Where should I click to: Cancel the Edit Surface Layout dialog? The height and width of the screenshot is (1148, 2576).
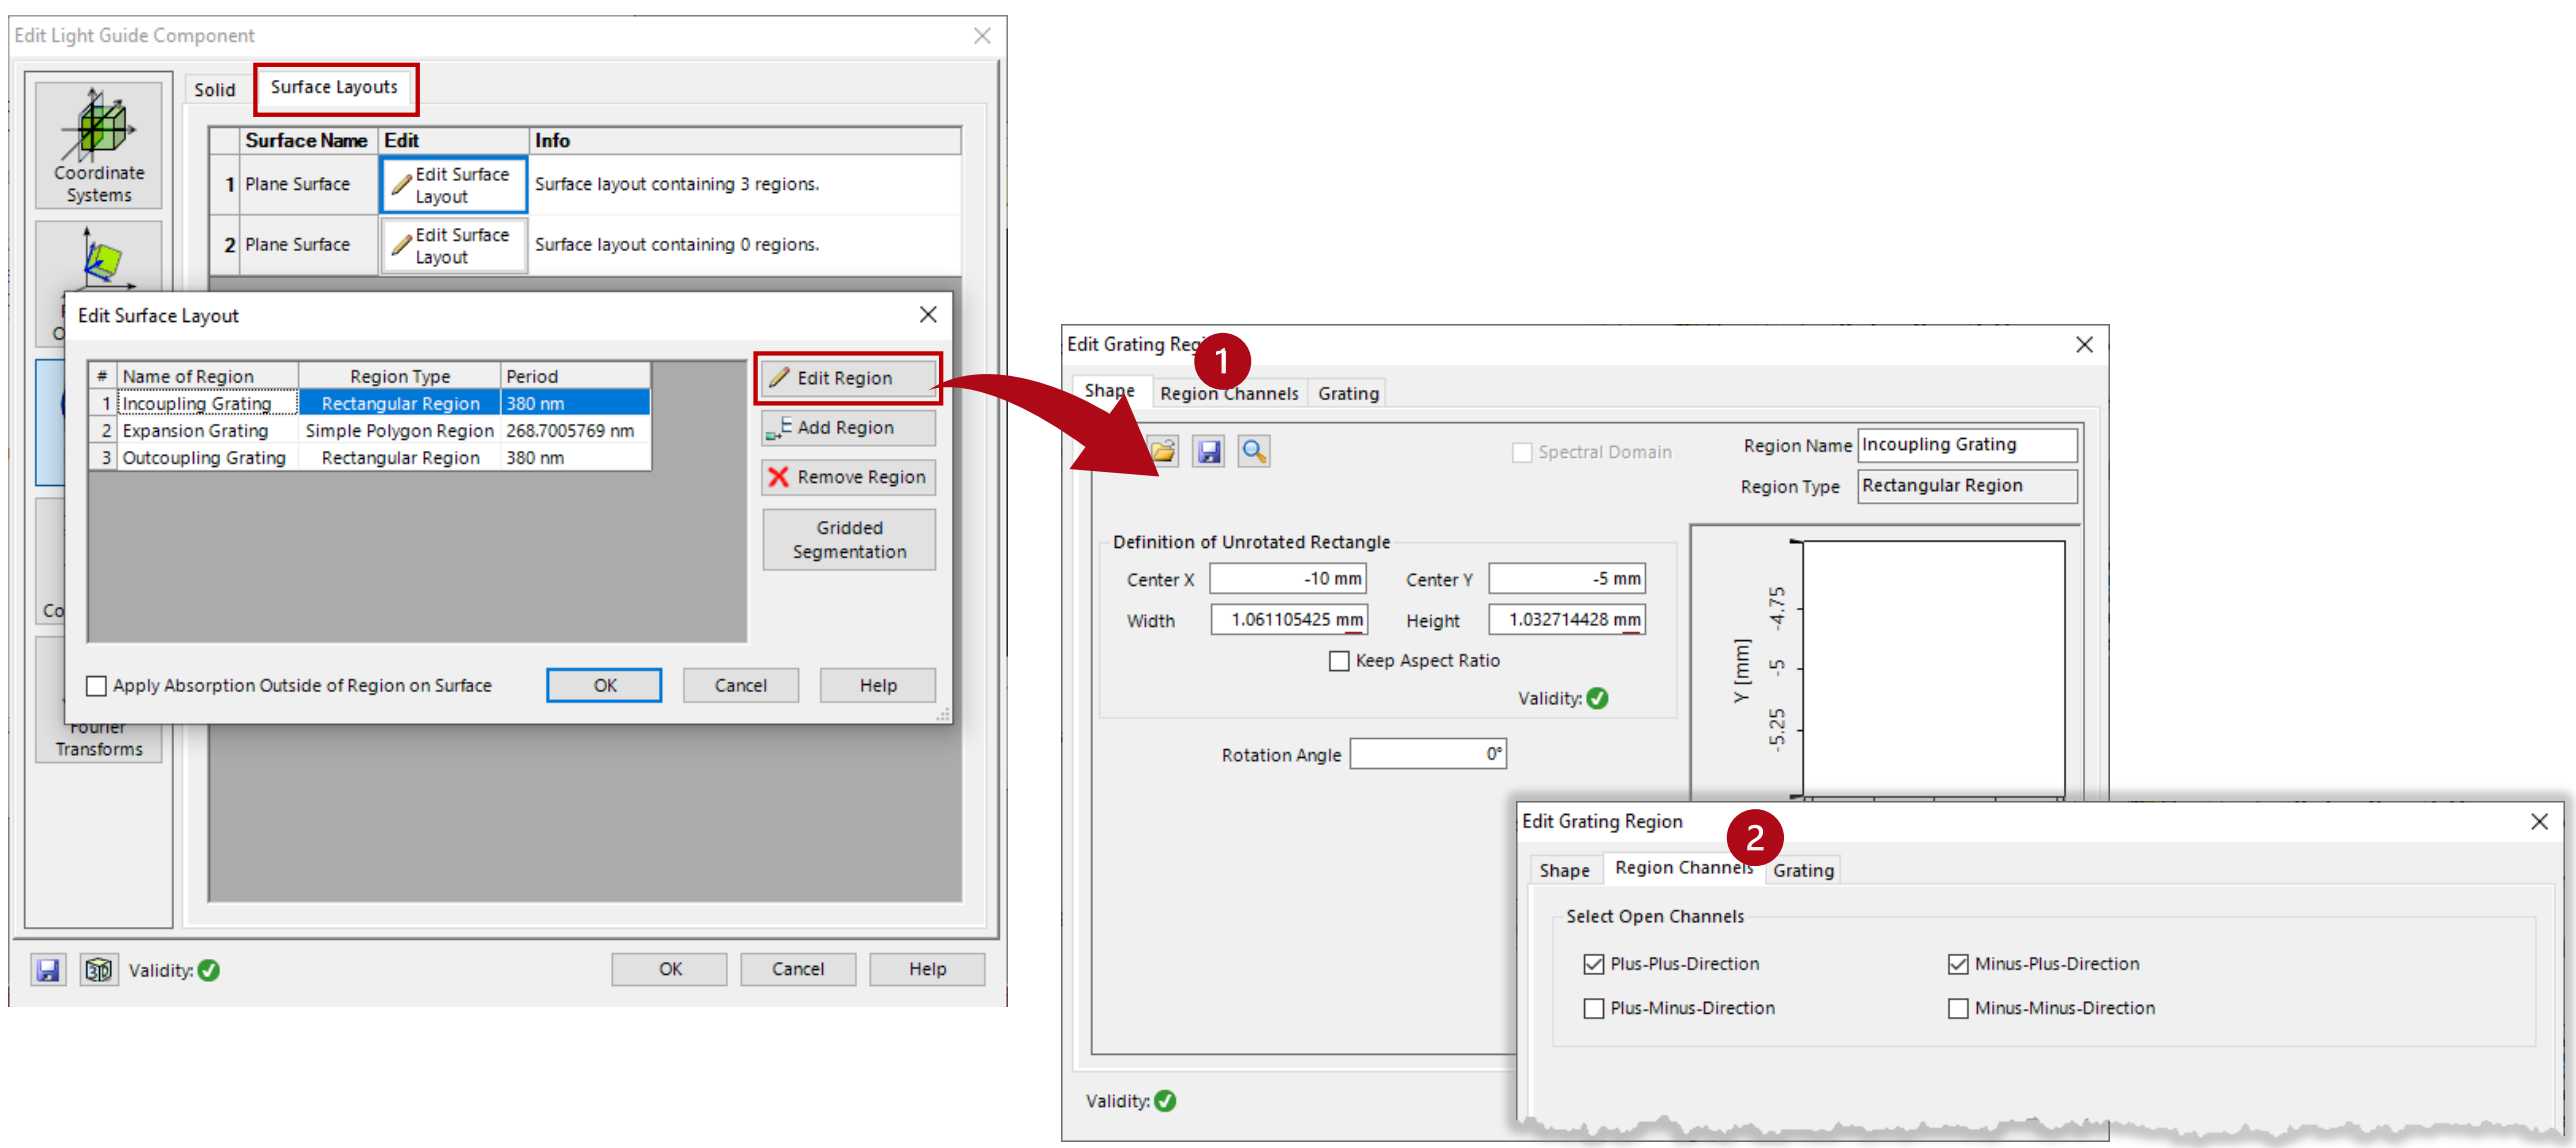click(740, 686)
